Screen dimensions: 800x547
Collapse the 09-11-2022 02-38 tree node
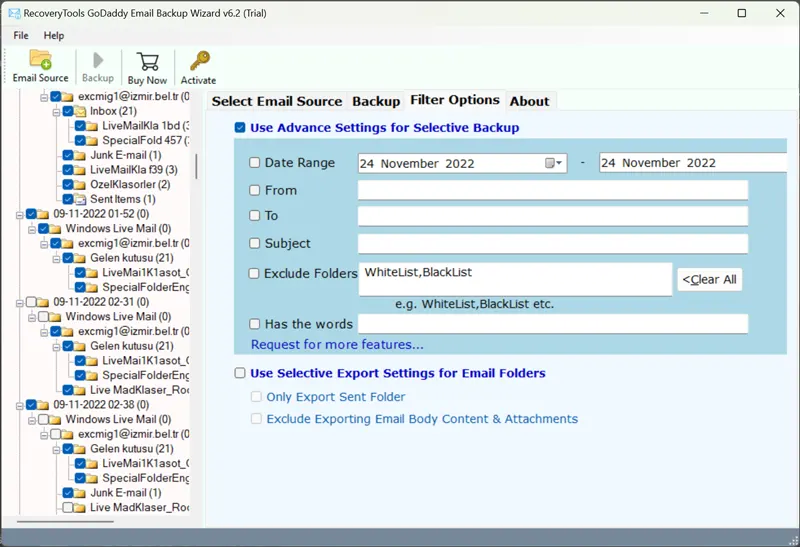(x=20, y=405)
